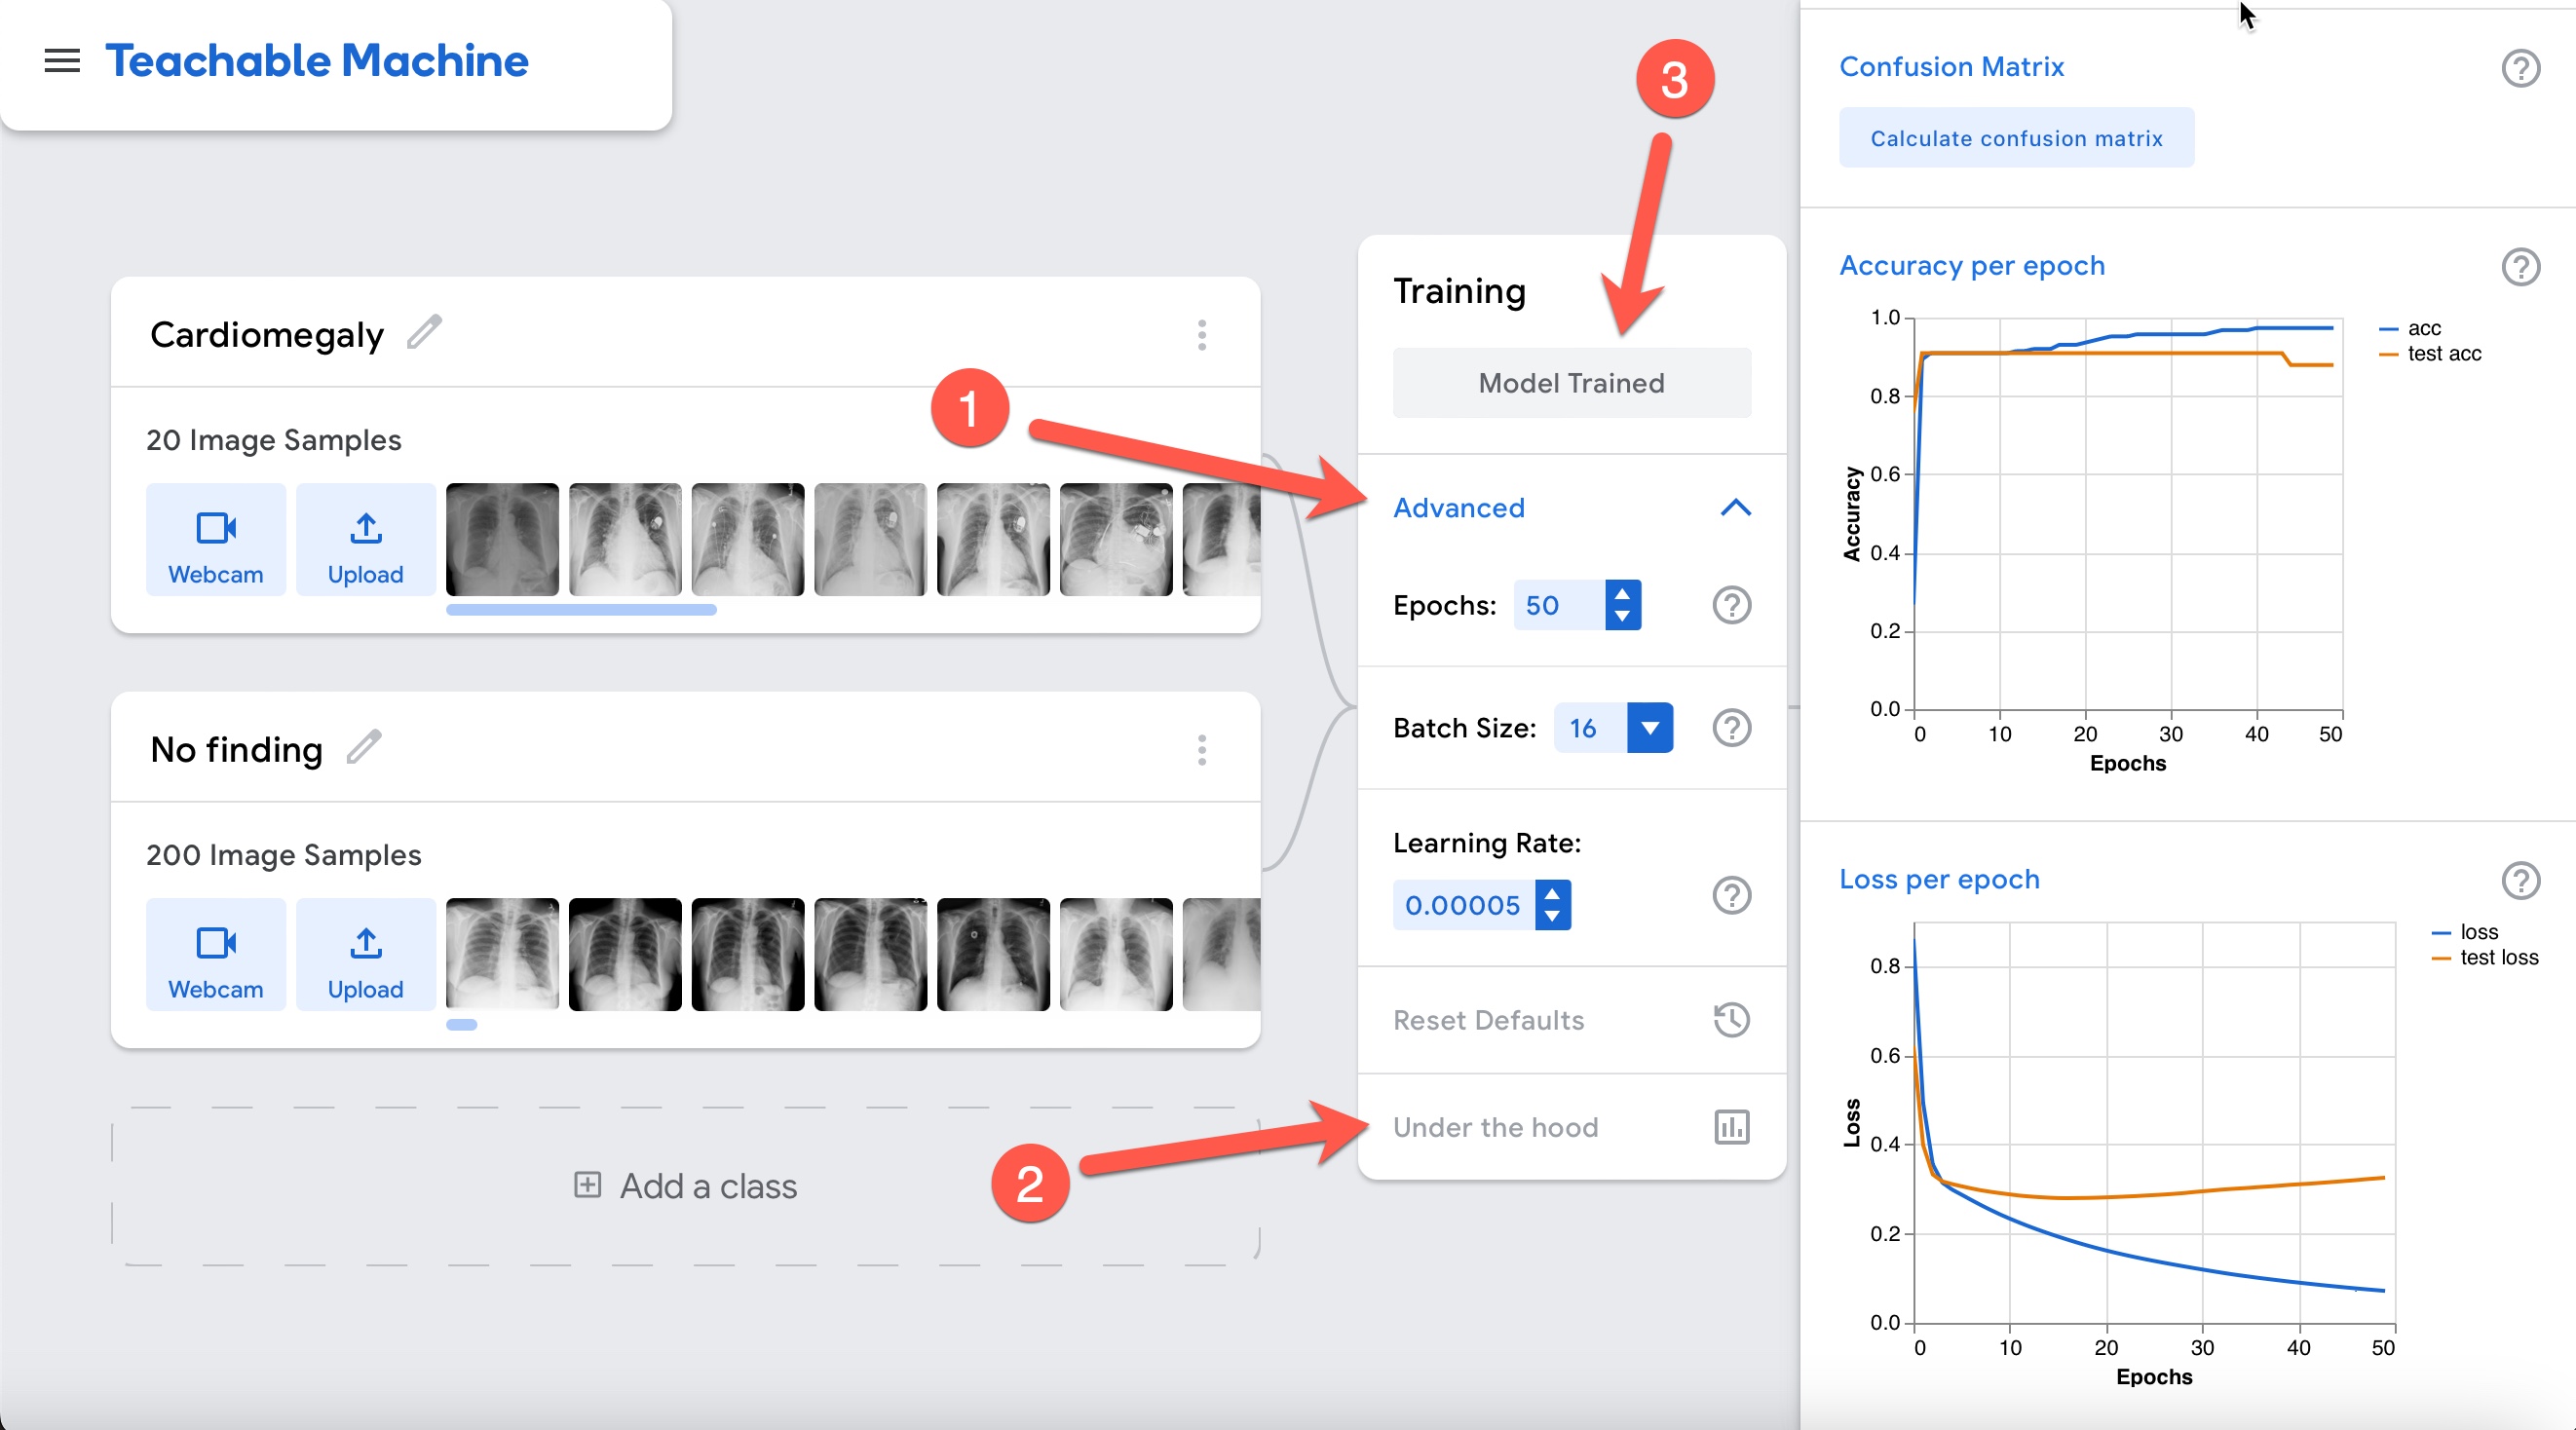The height and width of the screenshot is (1430, 2576).
Task: Open the hamburger menu beside Teachable Machine
Action: coord(62,61)
